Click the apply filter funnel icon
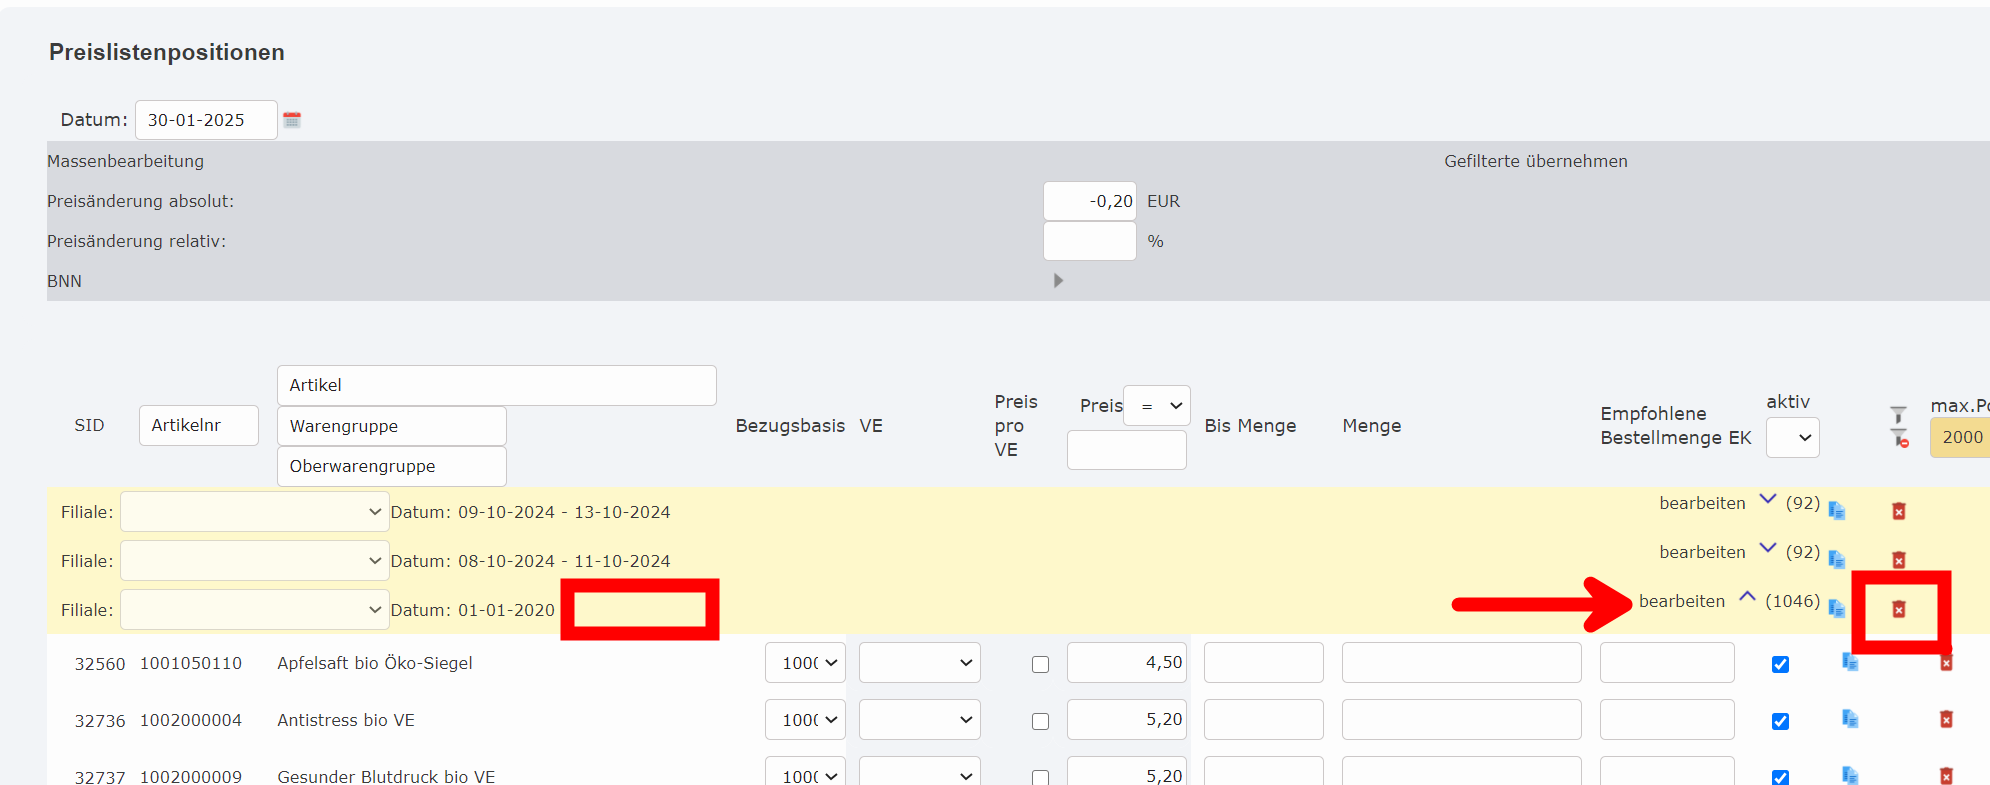Image resolution: width=1990 pixels, height=785 pixels. [1897, 415]
